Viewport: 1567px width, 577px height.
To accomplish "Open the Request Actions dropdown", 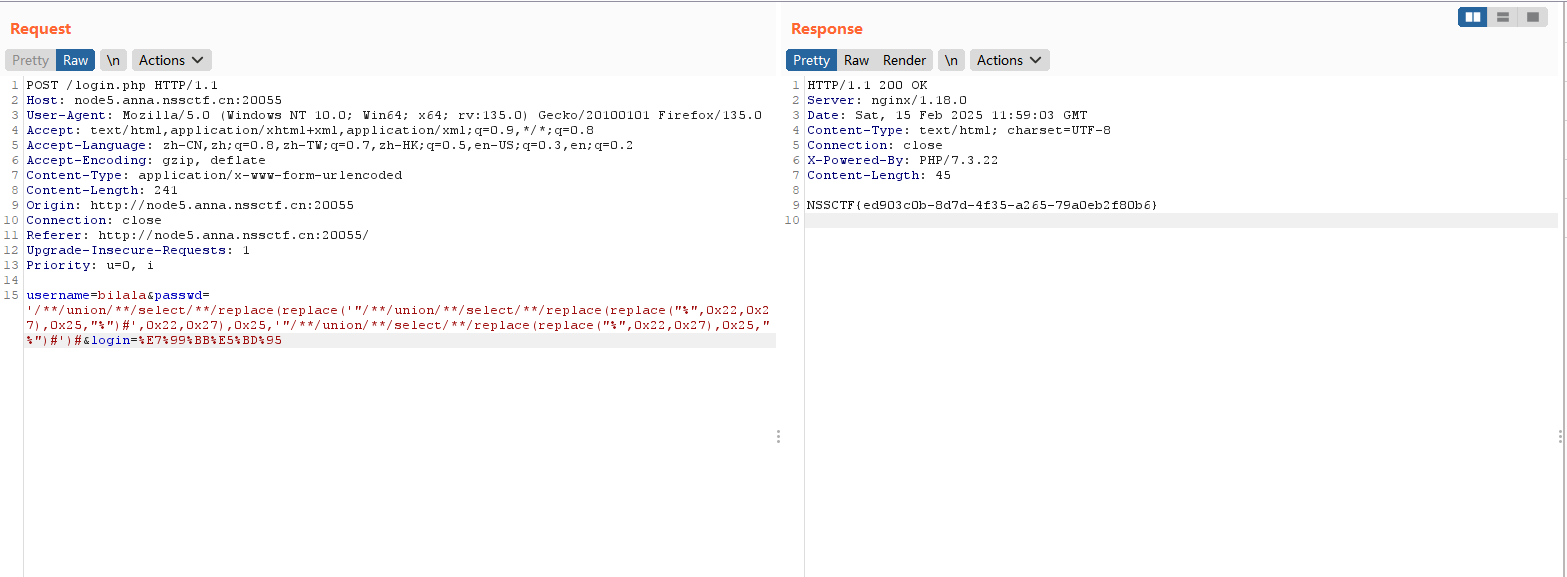I will pyautogui.click(x=172, y=60).
